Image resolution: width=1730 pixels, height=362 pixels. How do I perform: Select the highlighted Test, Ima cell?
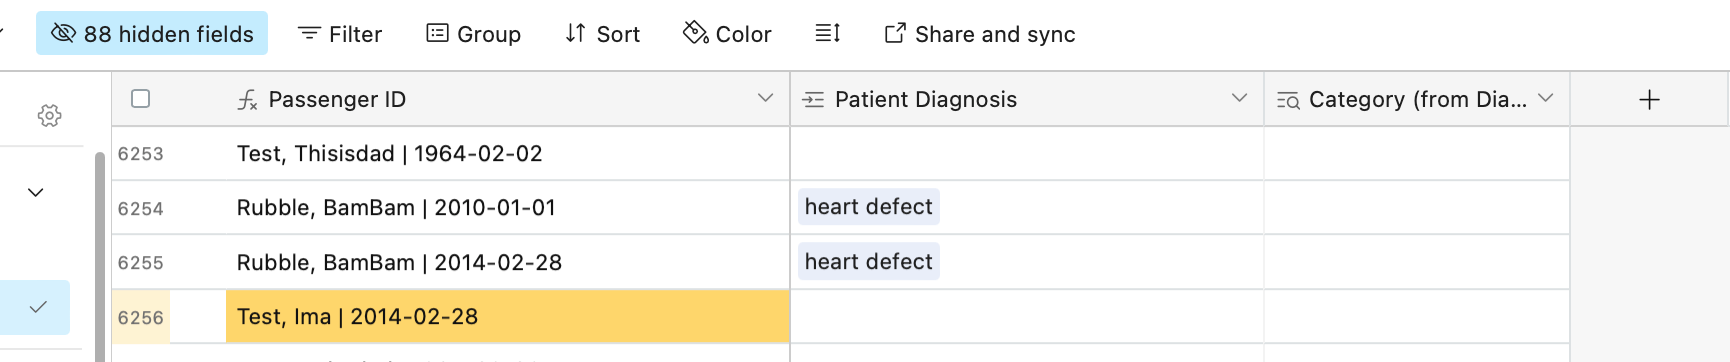pyautogui.click(x=508, y=317)
